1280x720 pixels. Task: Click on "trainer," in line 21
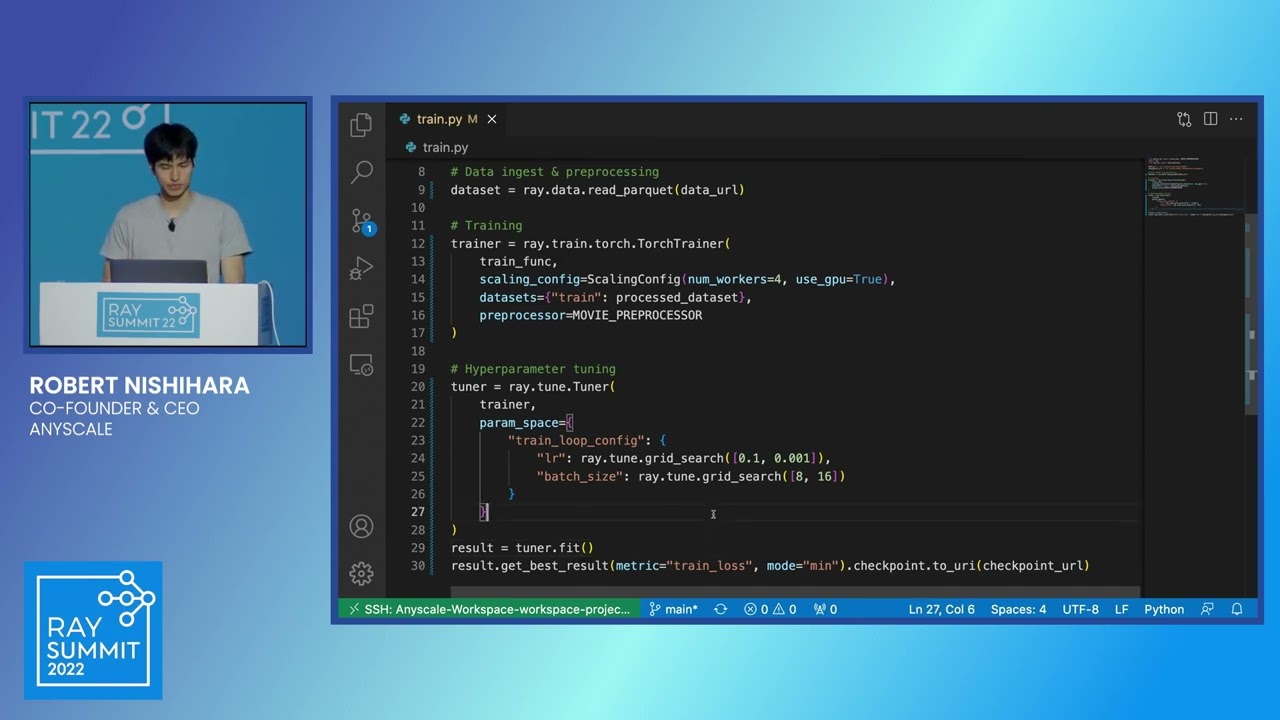pyautogui.click(x=508, y=405)
